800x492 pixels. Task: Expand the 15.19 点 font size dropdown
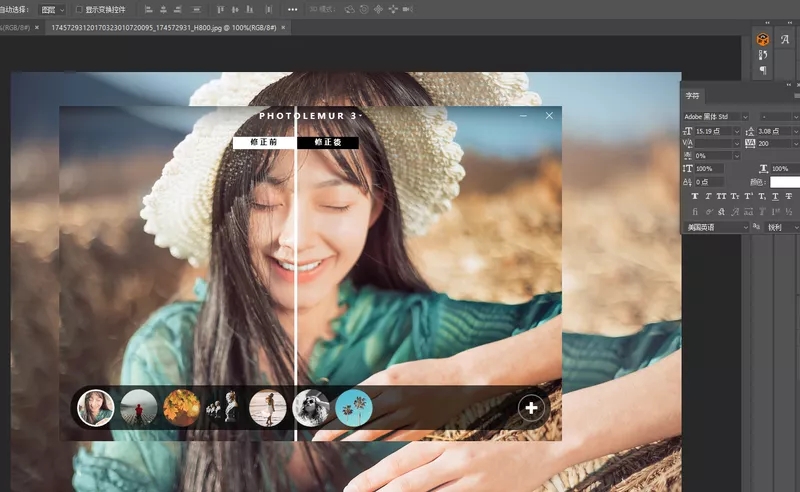click(x=737, y=131)
